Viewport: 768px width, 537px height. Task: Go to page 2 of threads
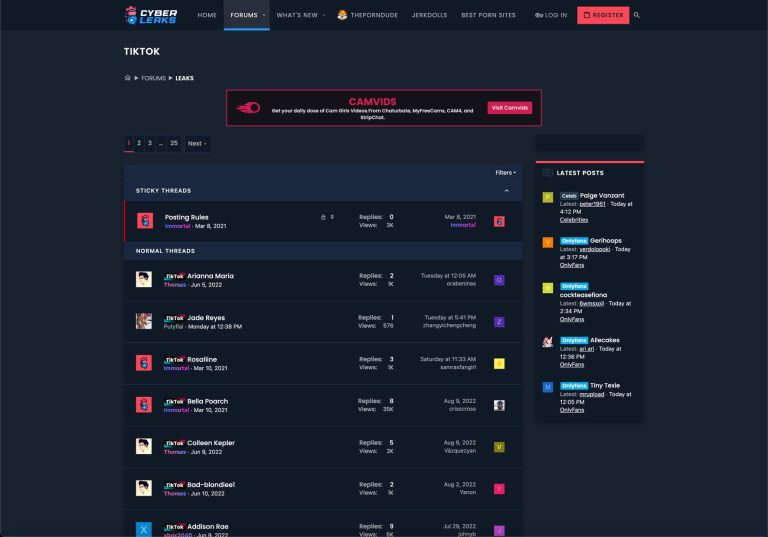(x=139, y=143)
